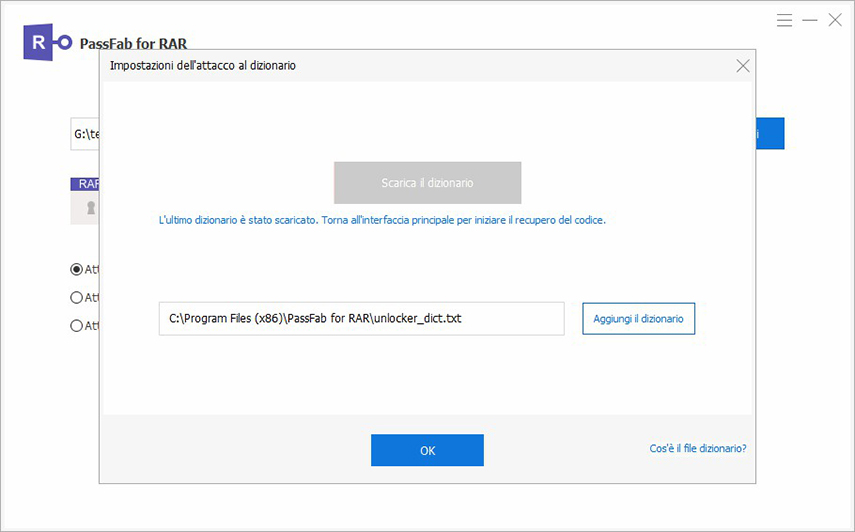Select the second attack type radio button
Image resolution: width=855 pixels, height=532 pixels.
pos(76,297)
